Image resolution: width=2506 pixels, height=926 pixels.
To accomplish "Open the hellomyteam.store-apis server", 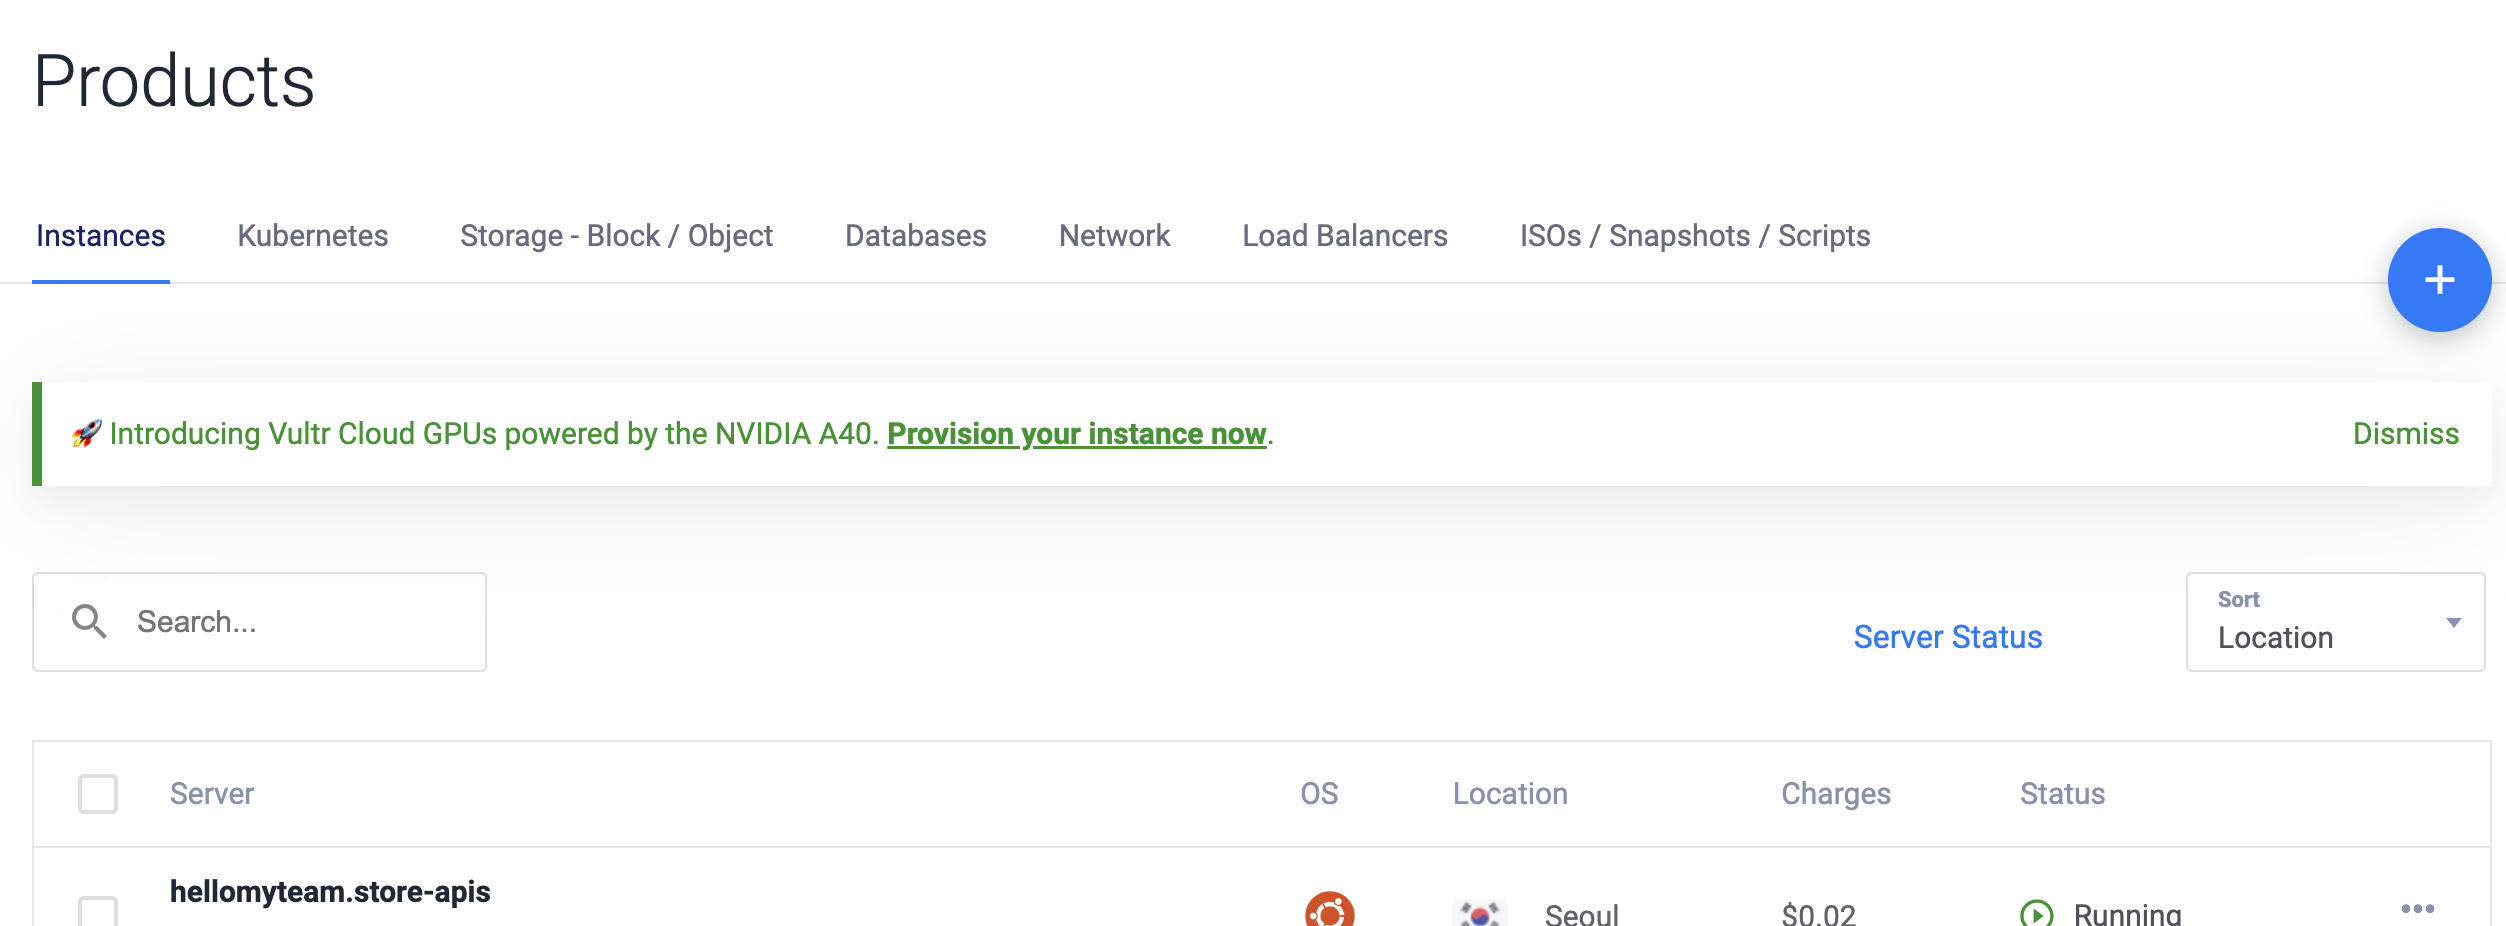I will [x=330, y=892].
